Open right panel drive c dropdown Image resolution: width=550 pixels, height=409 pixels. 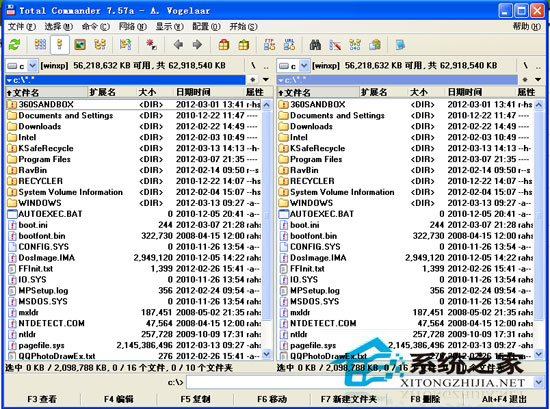click(x=304, y=66)
